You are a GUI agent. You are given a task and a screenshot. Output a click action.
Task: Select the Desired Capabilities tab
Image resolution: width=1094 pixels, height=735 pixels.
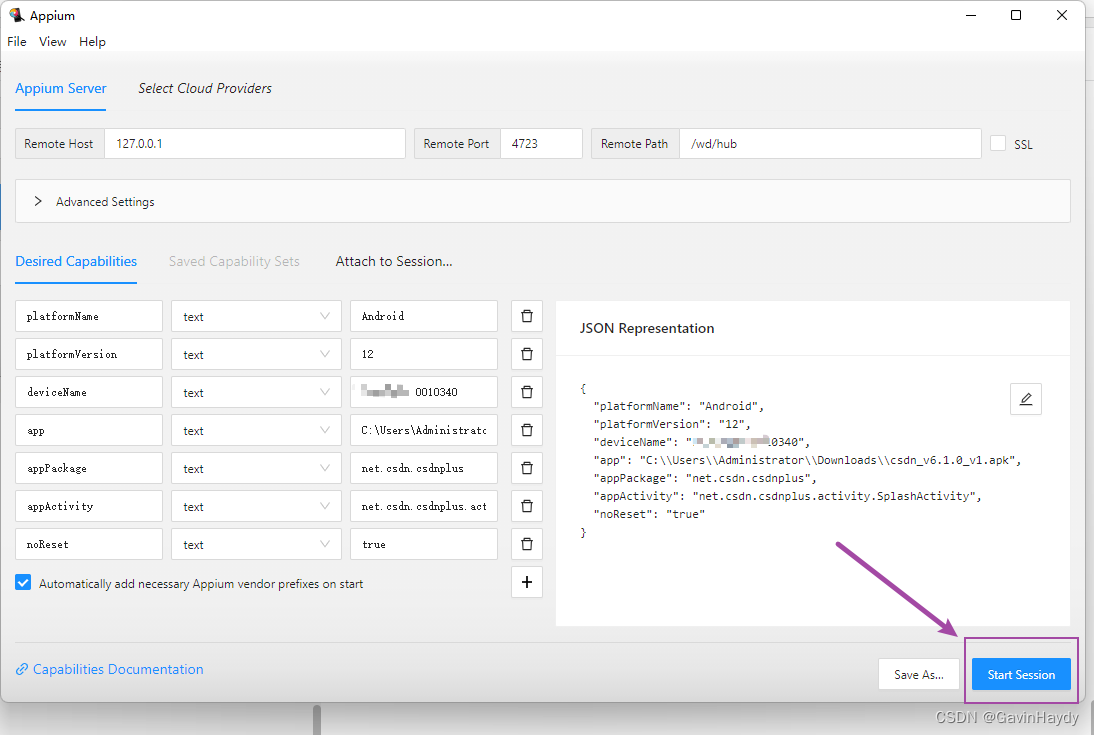[76, 262]
